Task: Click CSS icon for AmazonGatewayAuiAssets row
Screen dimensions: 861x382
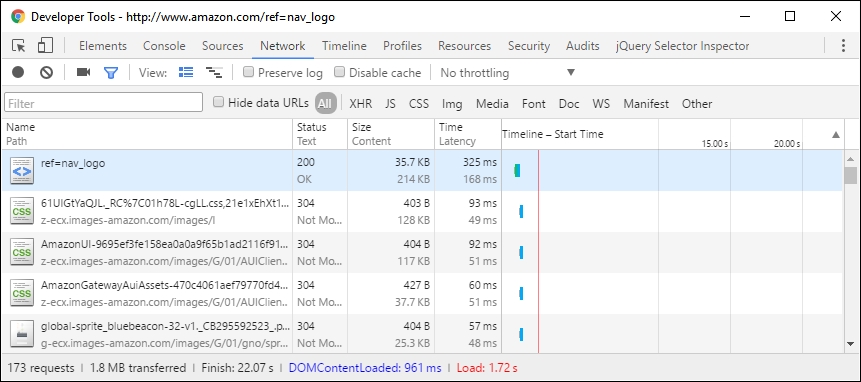Action: (x=23, y=294)
